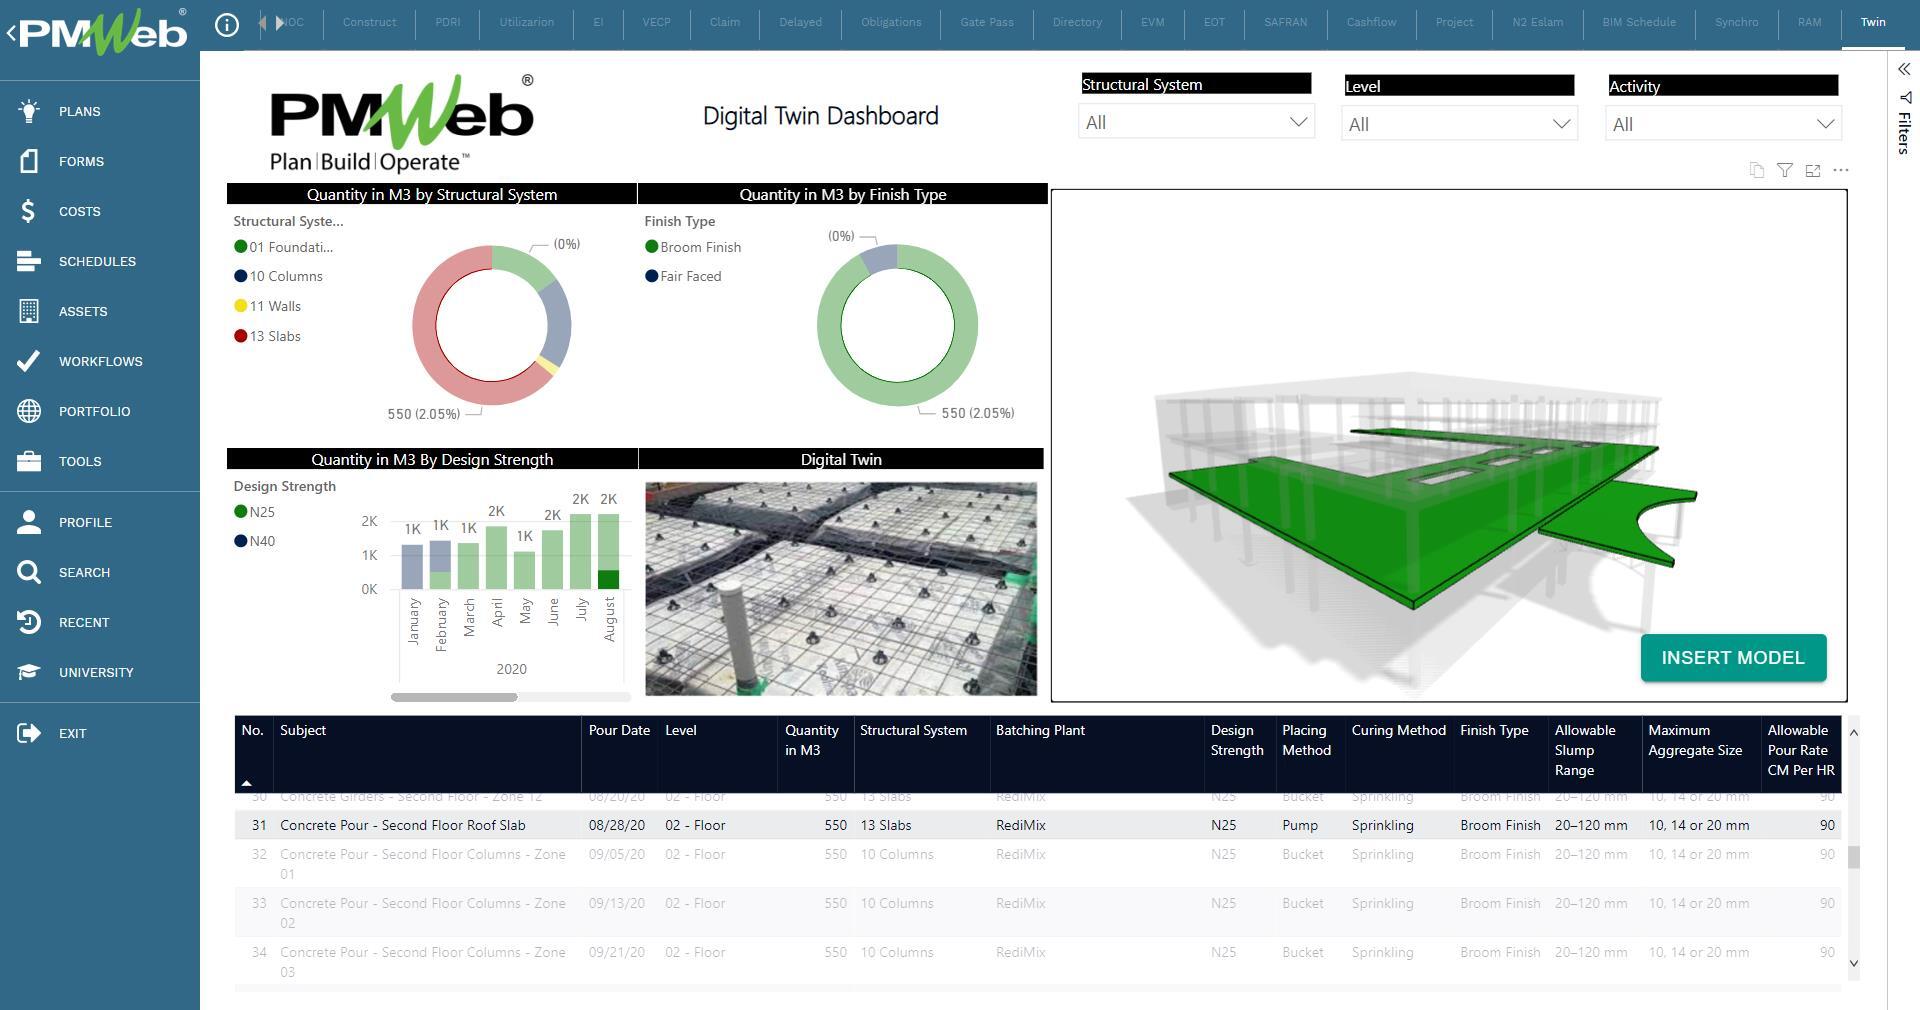Screen dimensions: 1920x1010
Task: Click the table scroll up arrow
Action: (x=1853, y=733)
